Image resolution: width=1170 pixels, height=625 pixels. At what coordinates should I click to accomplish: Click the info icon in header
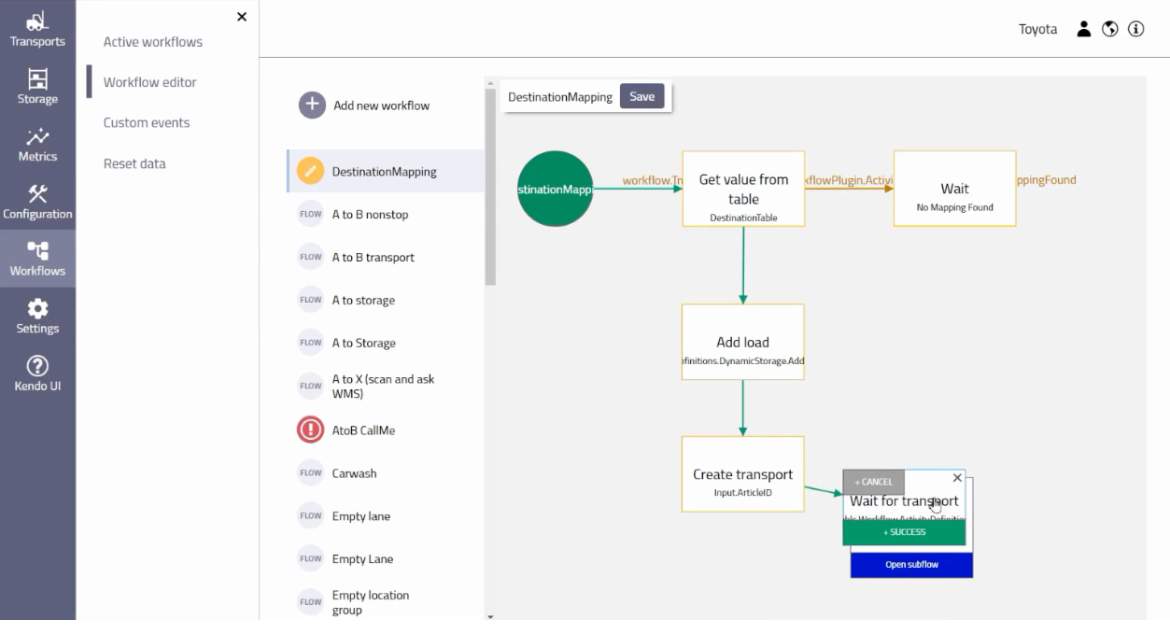(1136, 29)
